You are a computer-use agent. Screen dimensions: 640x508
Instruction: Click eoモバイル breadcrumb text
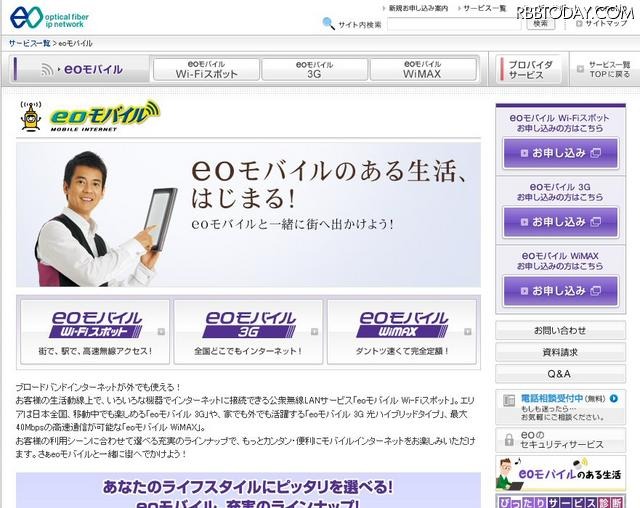(x=76, y=43)
